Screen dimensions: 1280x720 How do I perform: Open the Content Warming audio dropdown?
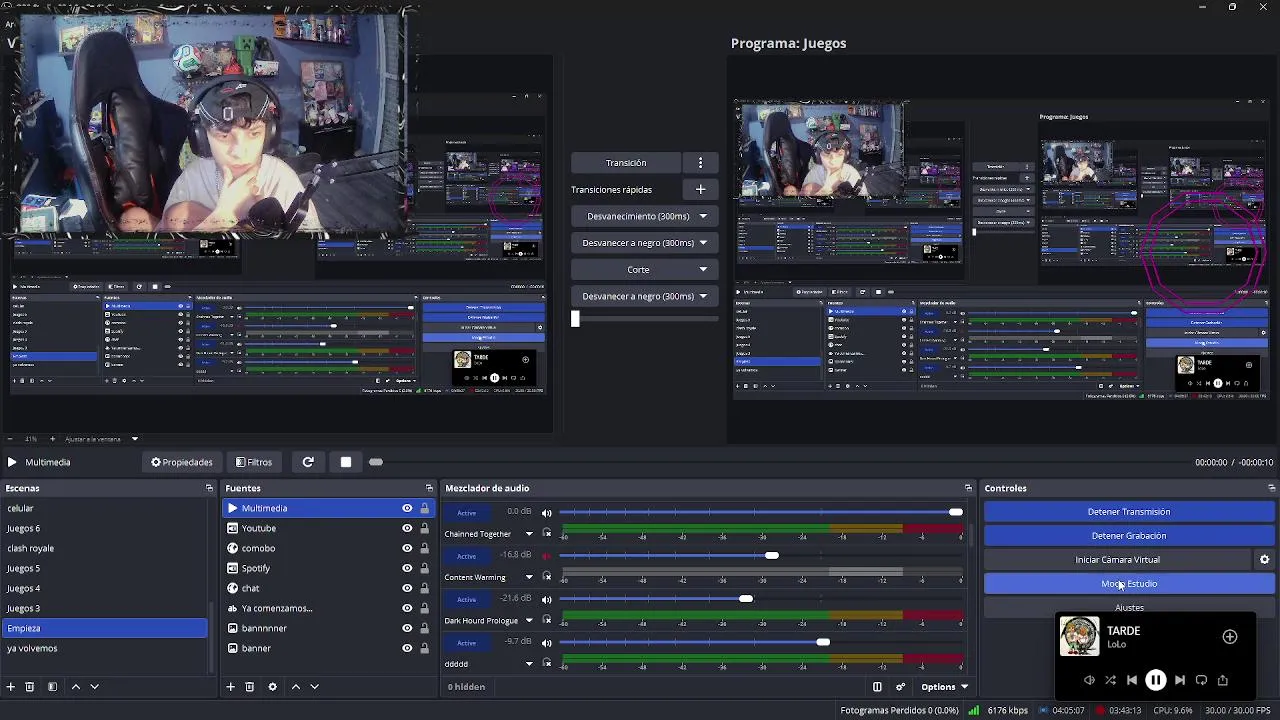pos(529,577)
